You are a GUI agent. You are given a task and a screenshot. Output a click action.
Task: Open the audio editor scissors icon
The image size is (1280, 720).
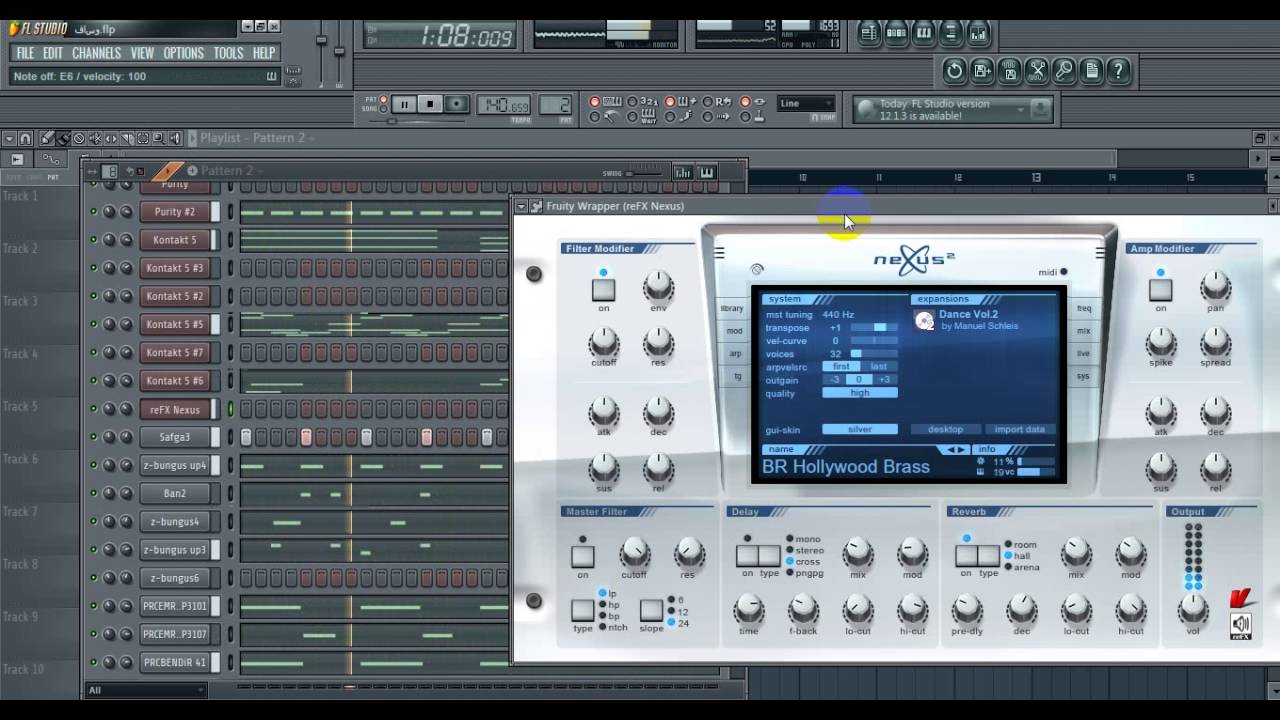[x=1037, y=70]
